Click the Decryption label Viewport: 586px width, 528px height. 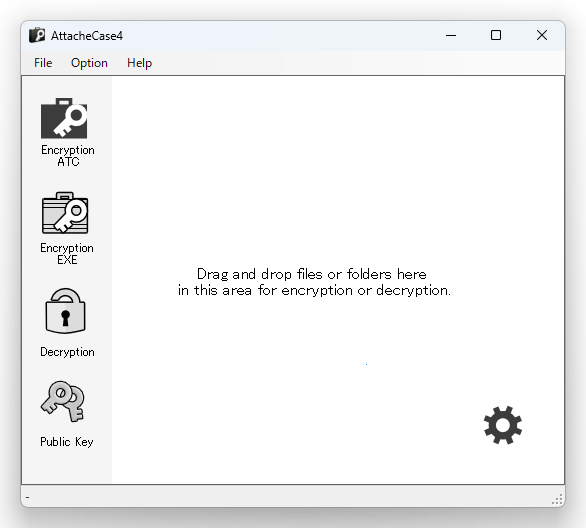(67, 352)
